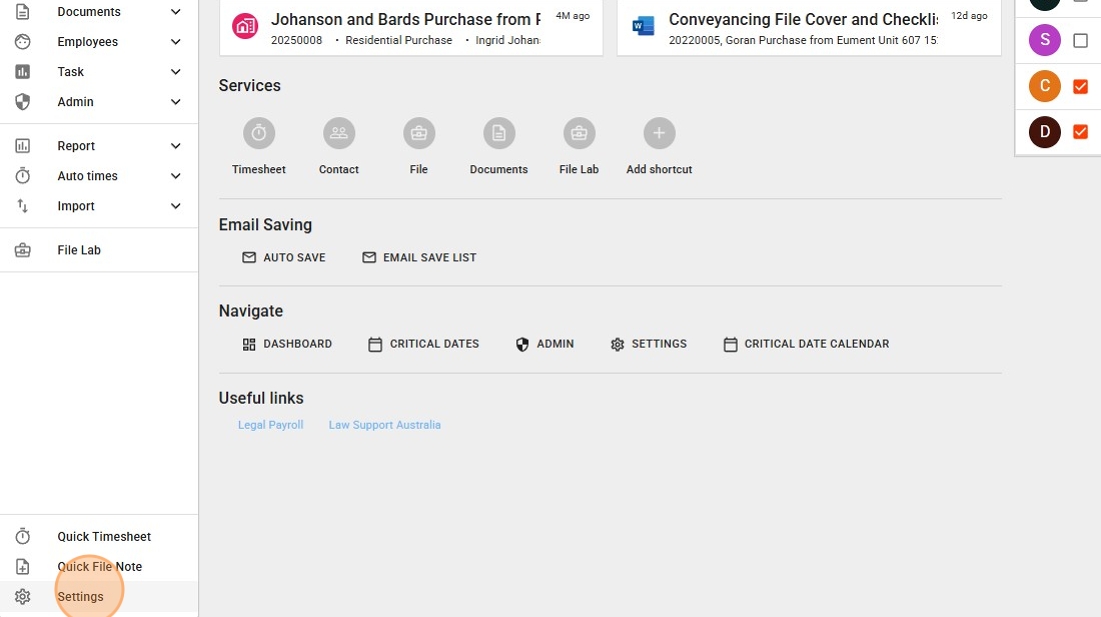Image resolution: width=1101 pixels, height=617 pixels.
Task: Tick the checkbox beside user S
Action: pos(1080,41)
